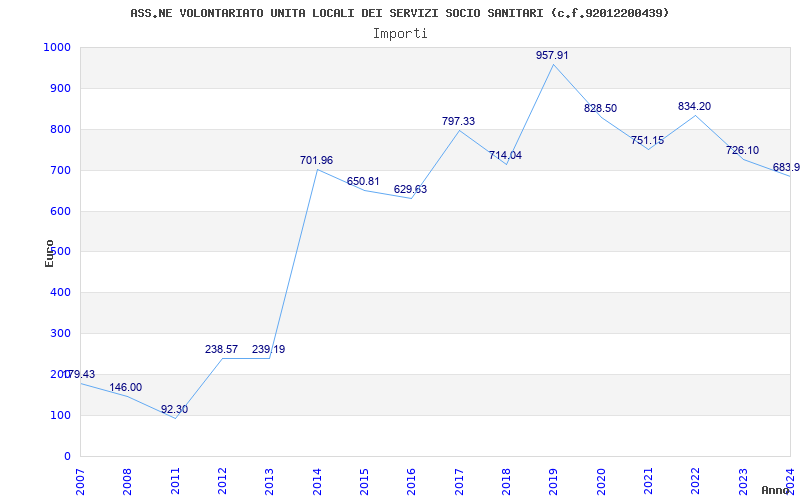Viewport: 800px width, 500px height.
Task: Click the 100 y-axis tick label
Action: click(x=60, y=415)
